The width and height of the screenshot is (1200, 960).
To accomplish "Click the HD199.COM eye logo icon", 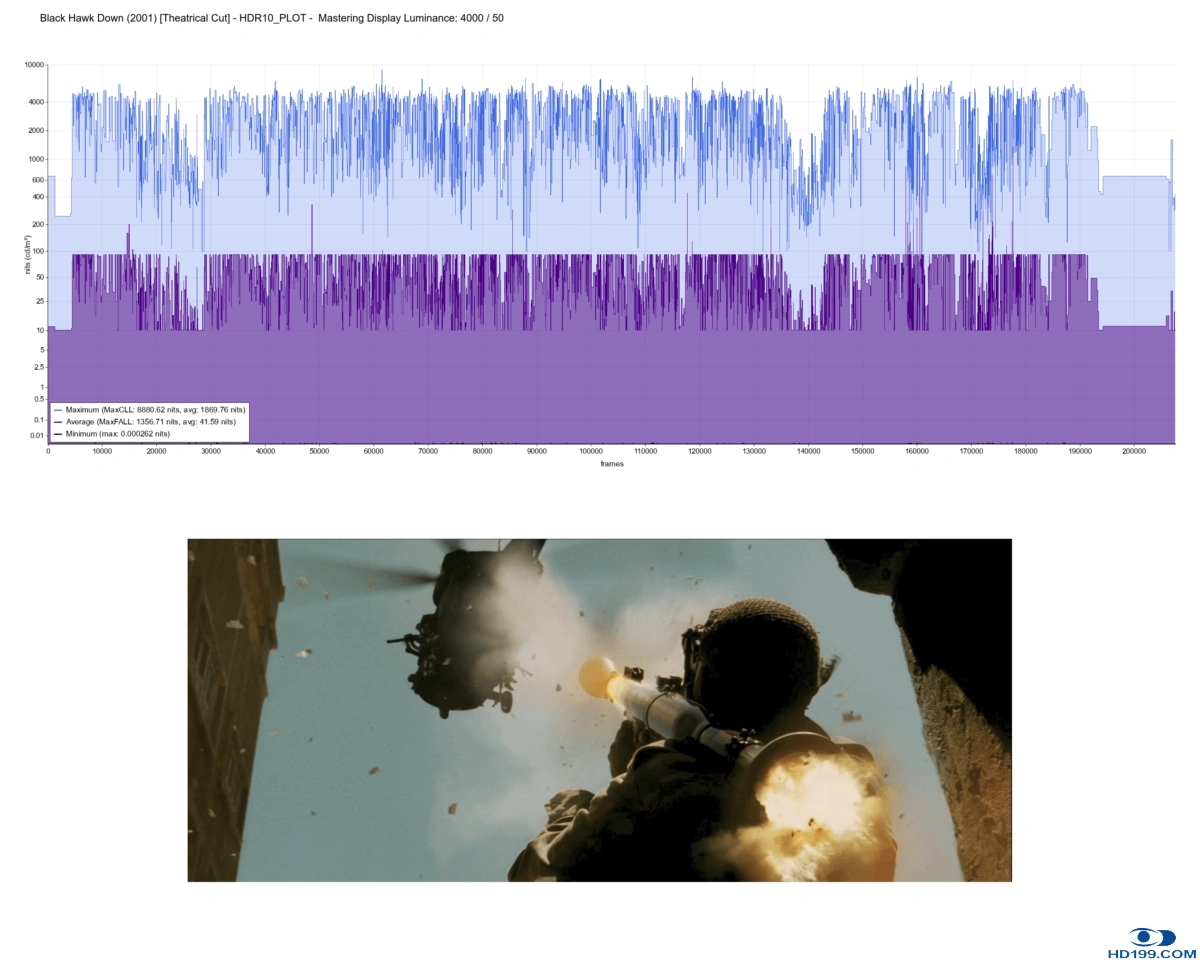I will (1154, 937).
